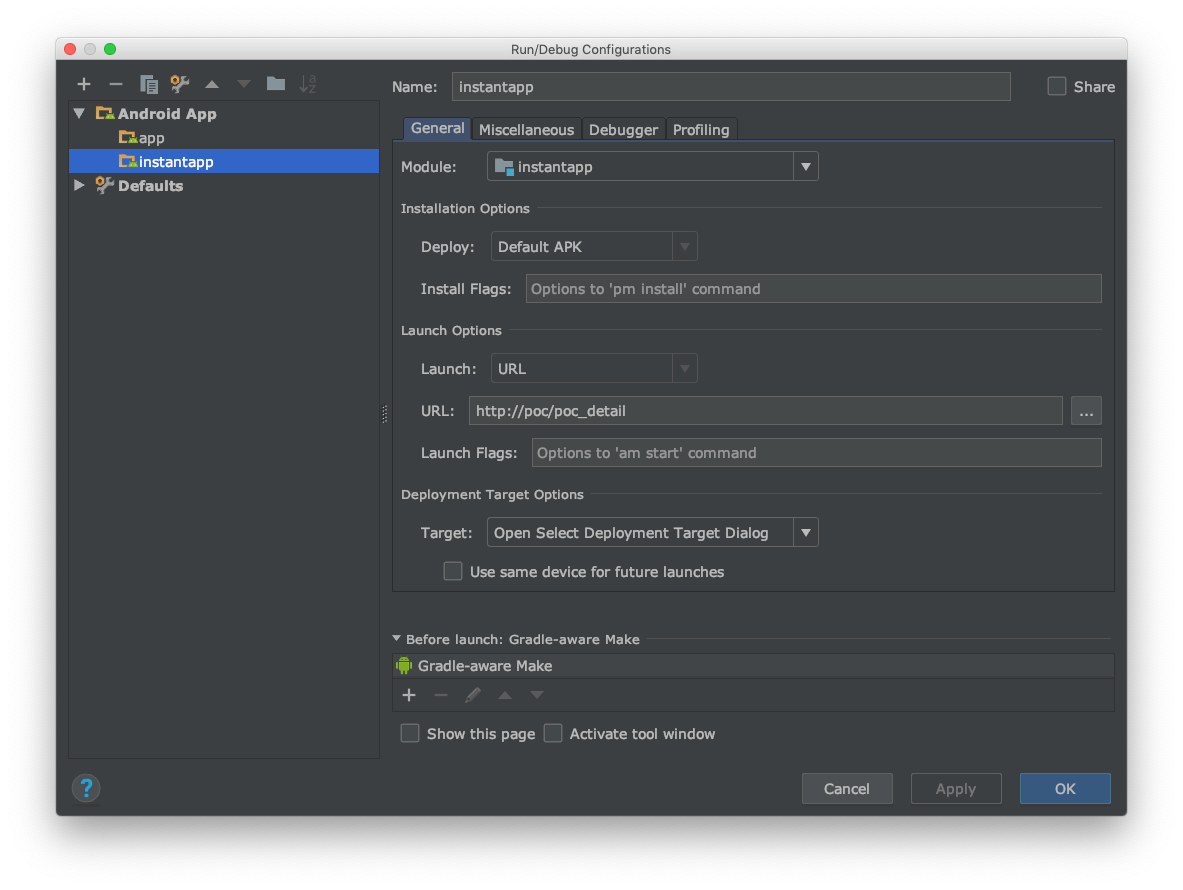Add a new configuration with plus icon

84,84
